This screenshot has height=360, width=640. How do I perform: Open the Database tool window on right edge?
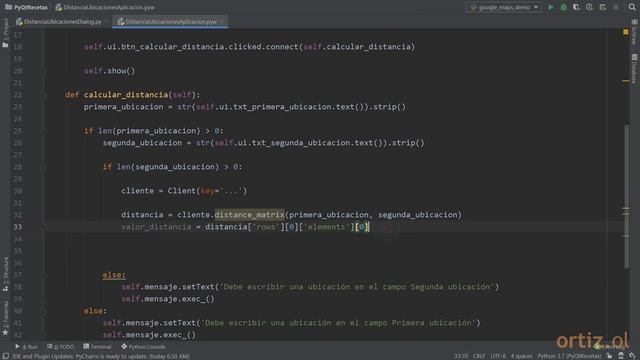[x=634, y=69]
